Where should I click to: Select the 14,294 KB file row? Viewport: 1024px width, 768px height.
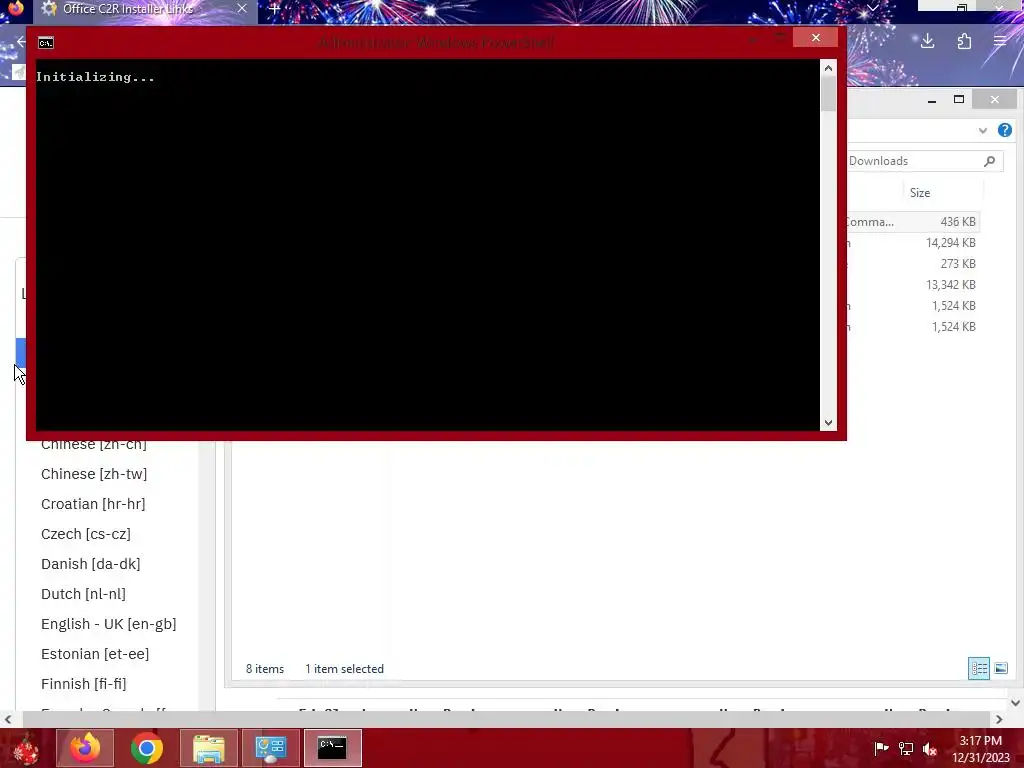913,243
